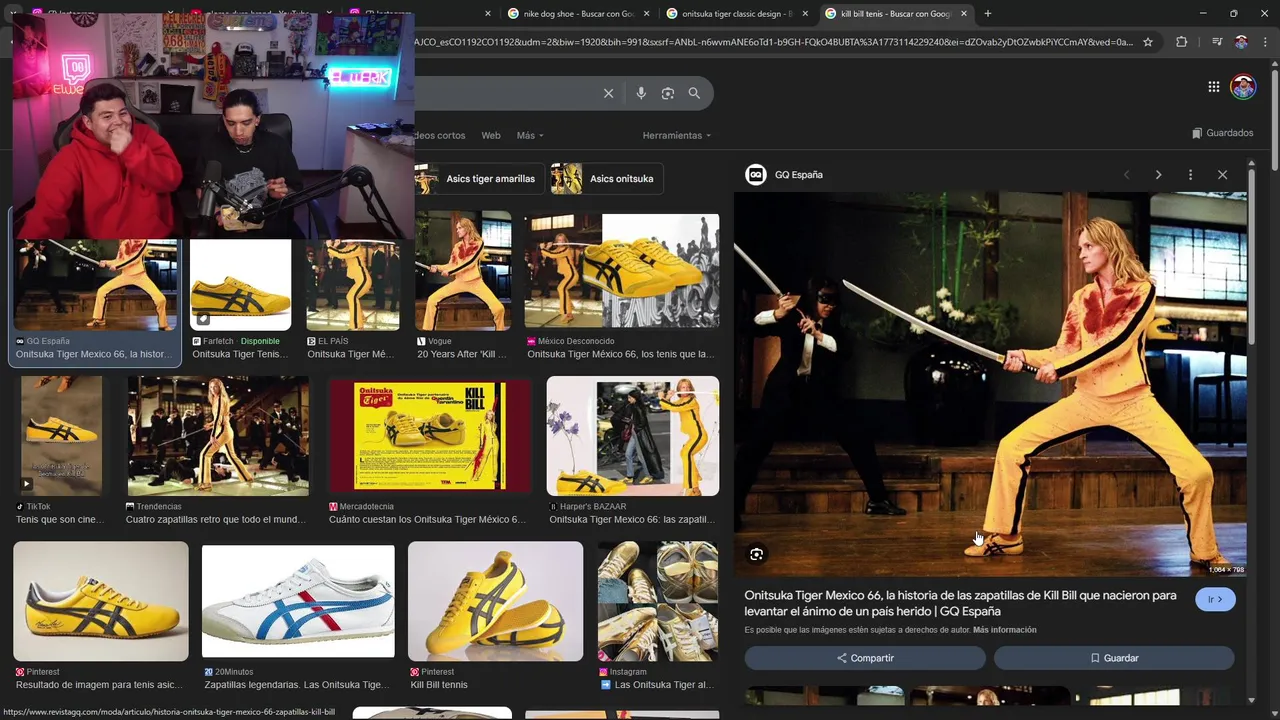The height and width of the screenshot is (720, 1280).
Task: Open Trendencias Cuatro zapatillas retro result
Action: click(x=218, y=436)
